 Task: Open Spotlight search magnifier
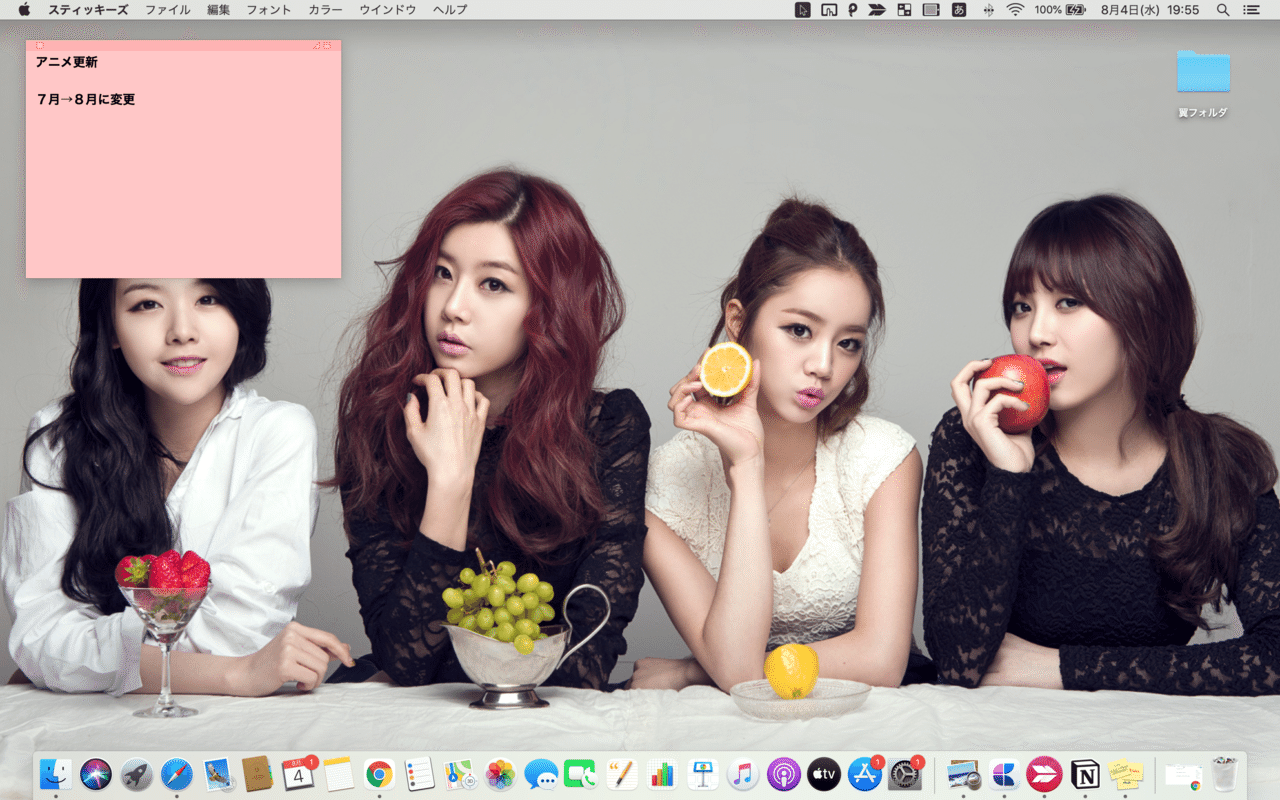[x=1223, y=10]
